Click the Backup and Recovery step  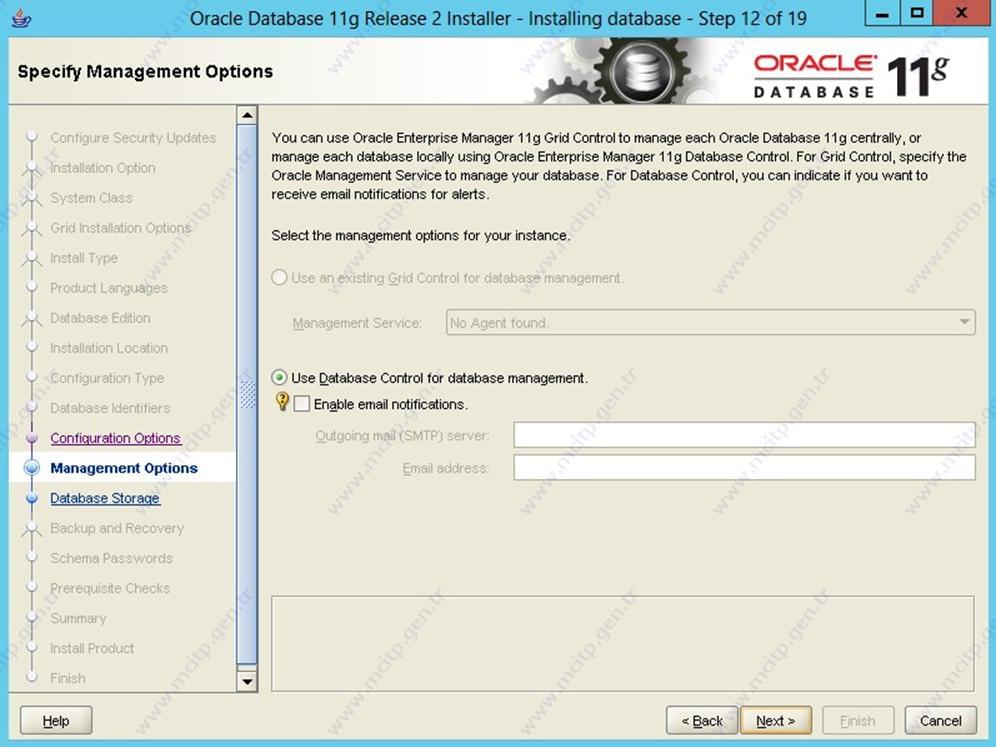click(117, 528)
